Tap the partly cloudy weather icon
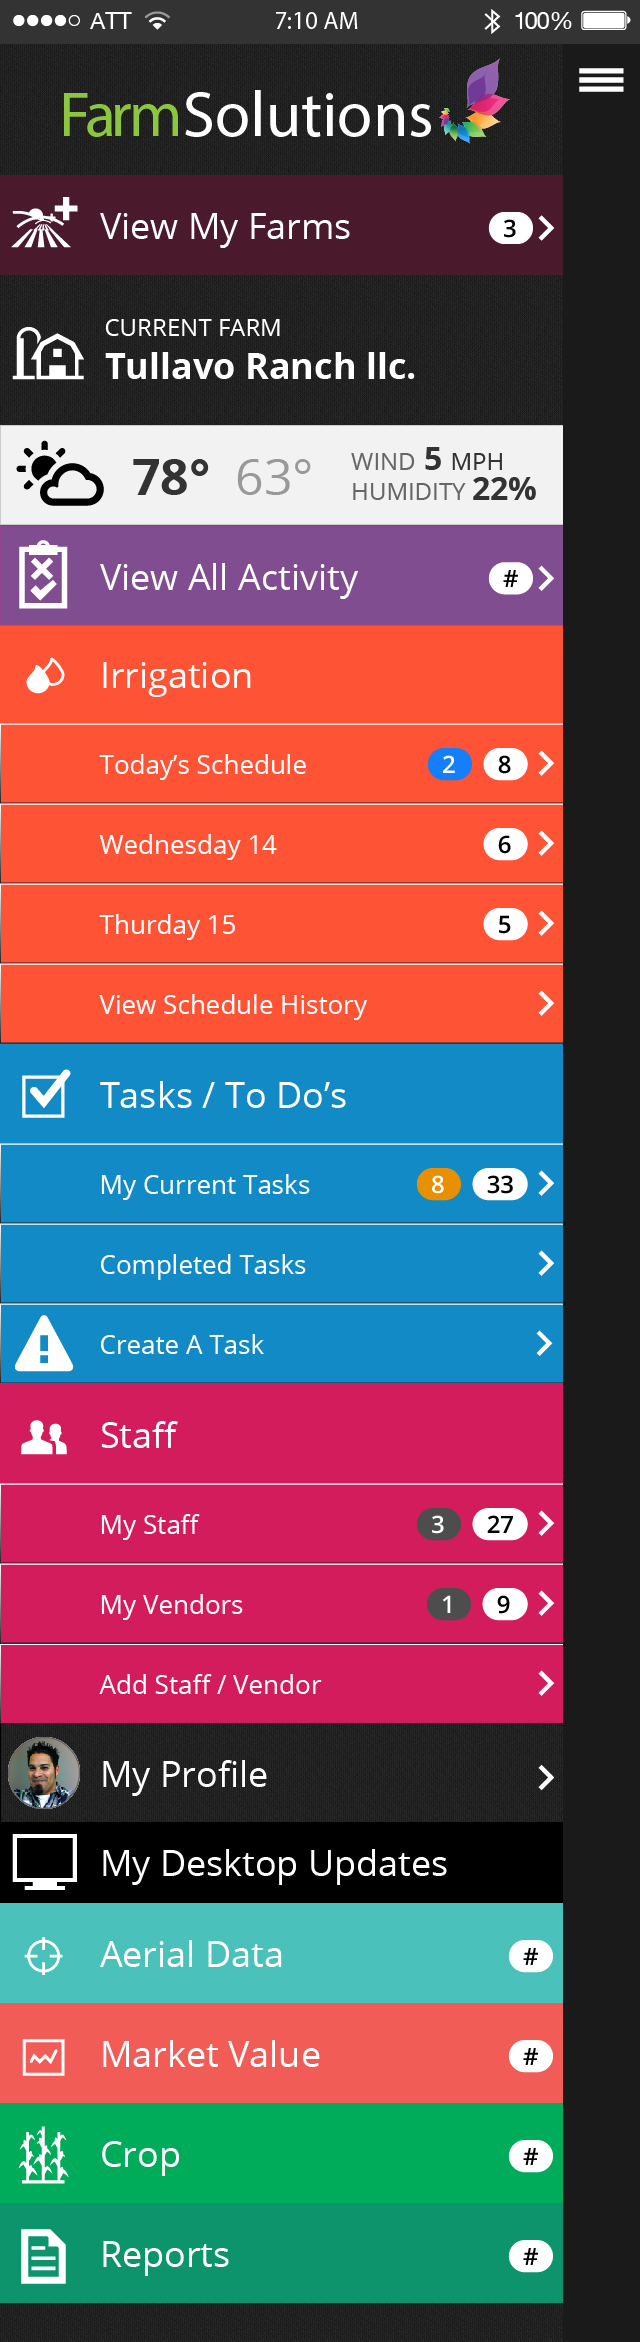The image size is (640, 2342). coord(60,474)
